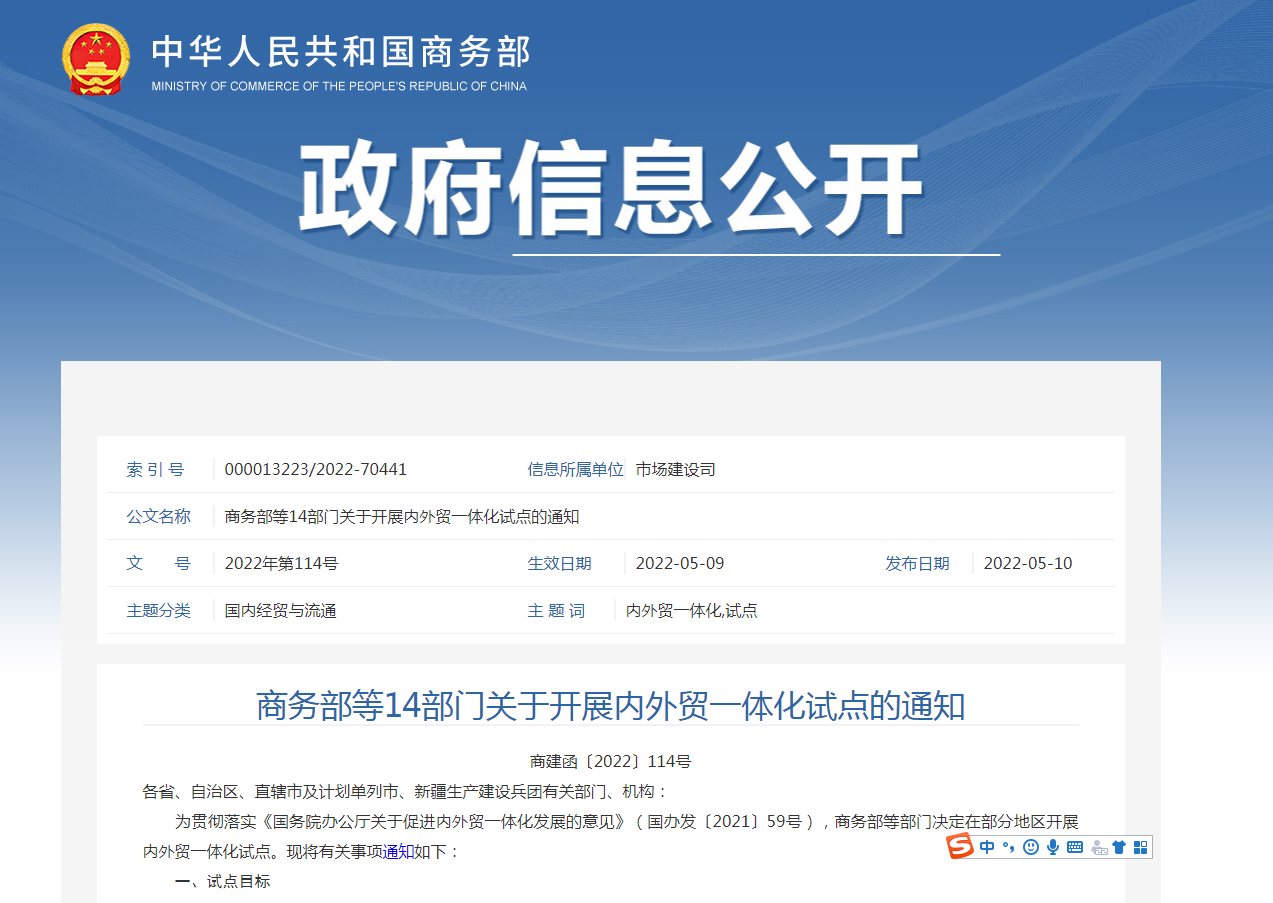Click the 通知 hyperlink in the paragraph

398,852
